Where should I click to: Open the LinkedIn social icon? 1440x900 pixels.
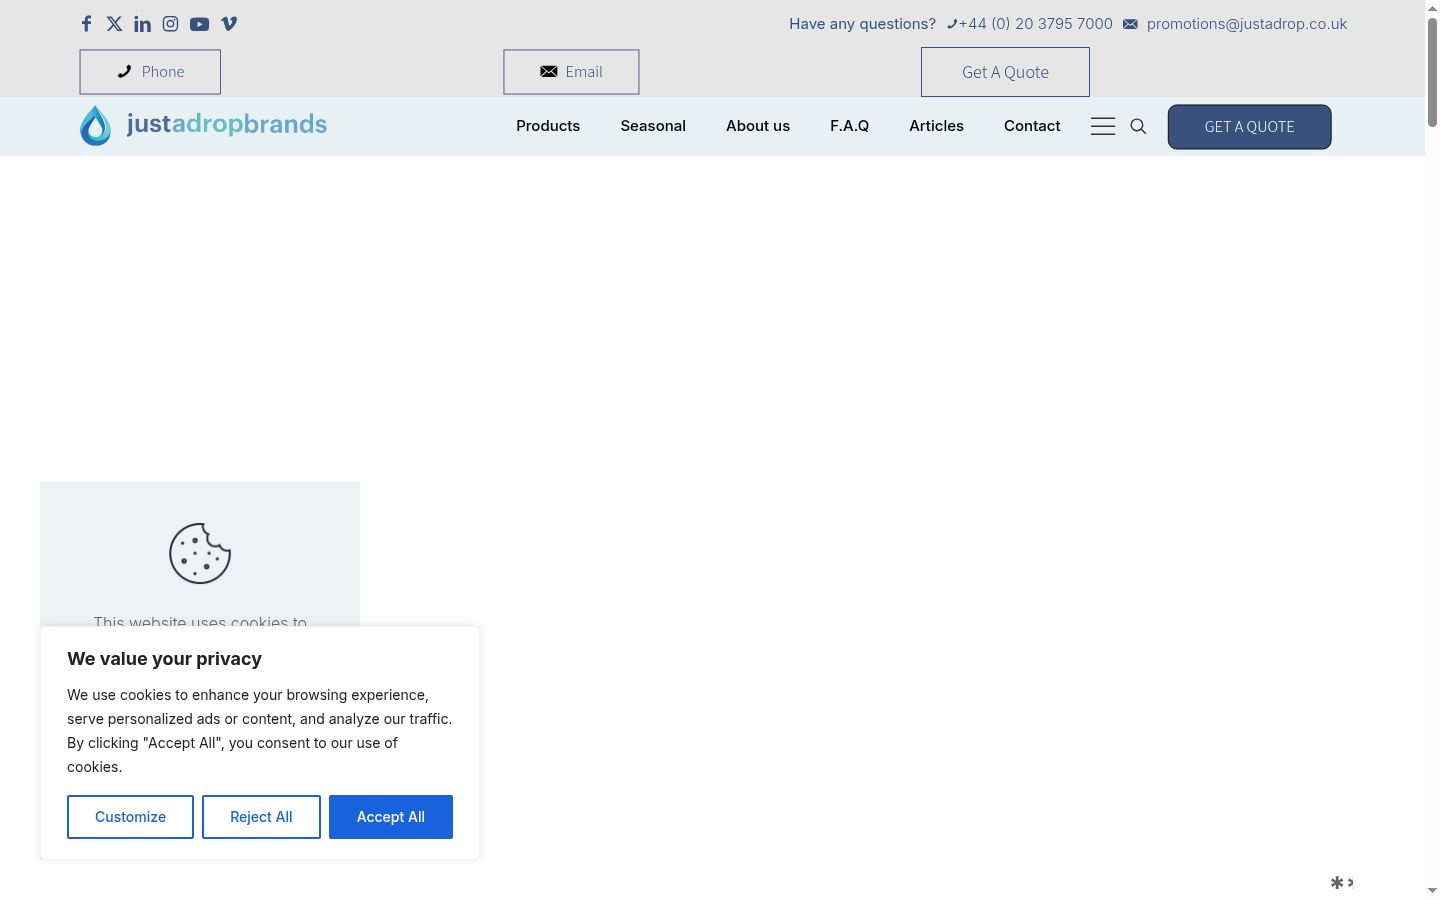tap(143, 24)
